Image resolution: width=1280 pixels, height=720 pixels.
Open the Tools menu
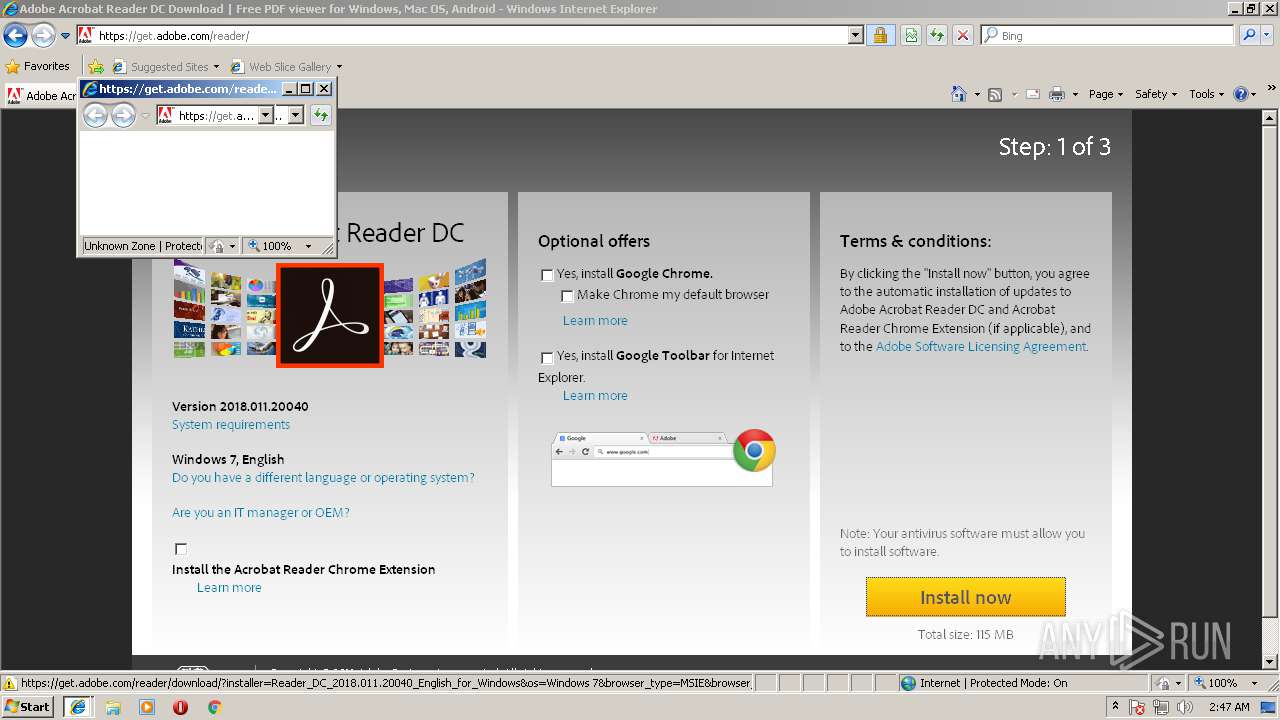click(x=1207, y=94)
